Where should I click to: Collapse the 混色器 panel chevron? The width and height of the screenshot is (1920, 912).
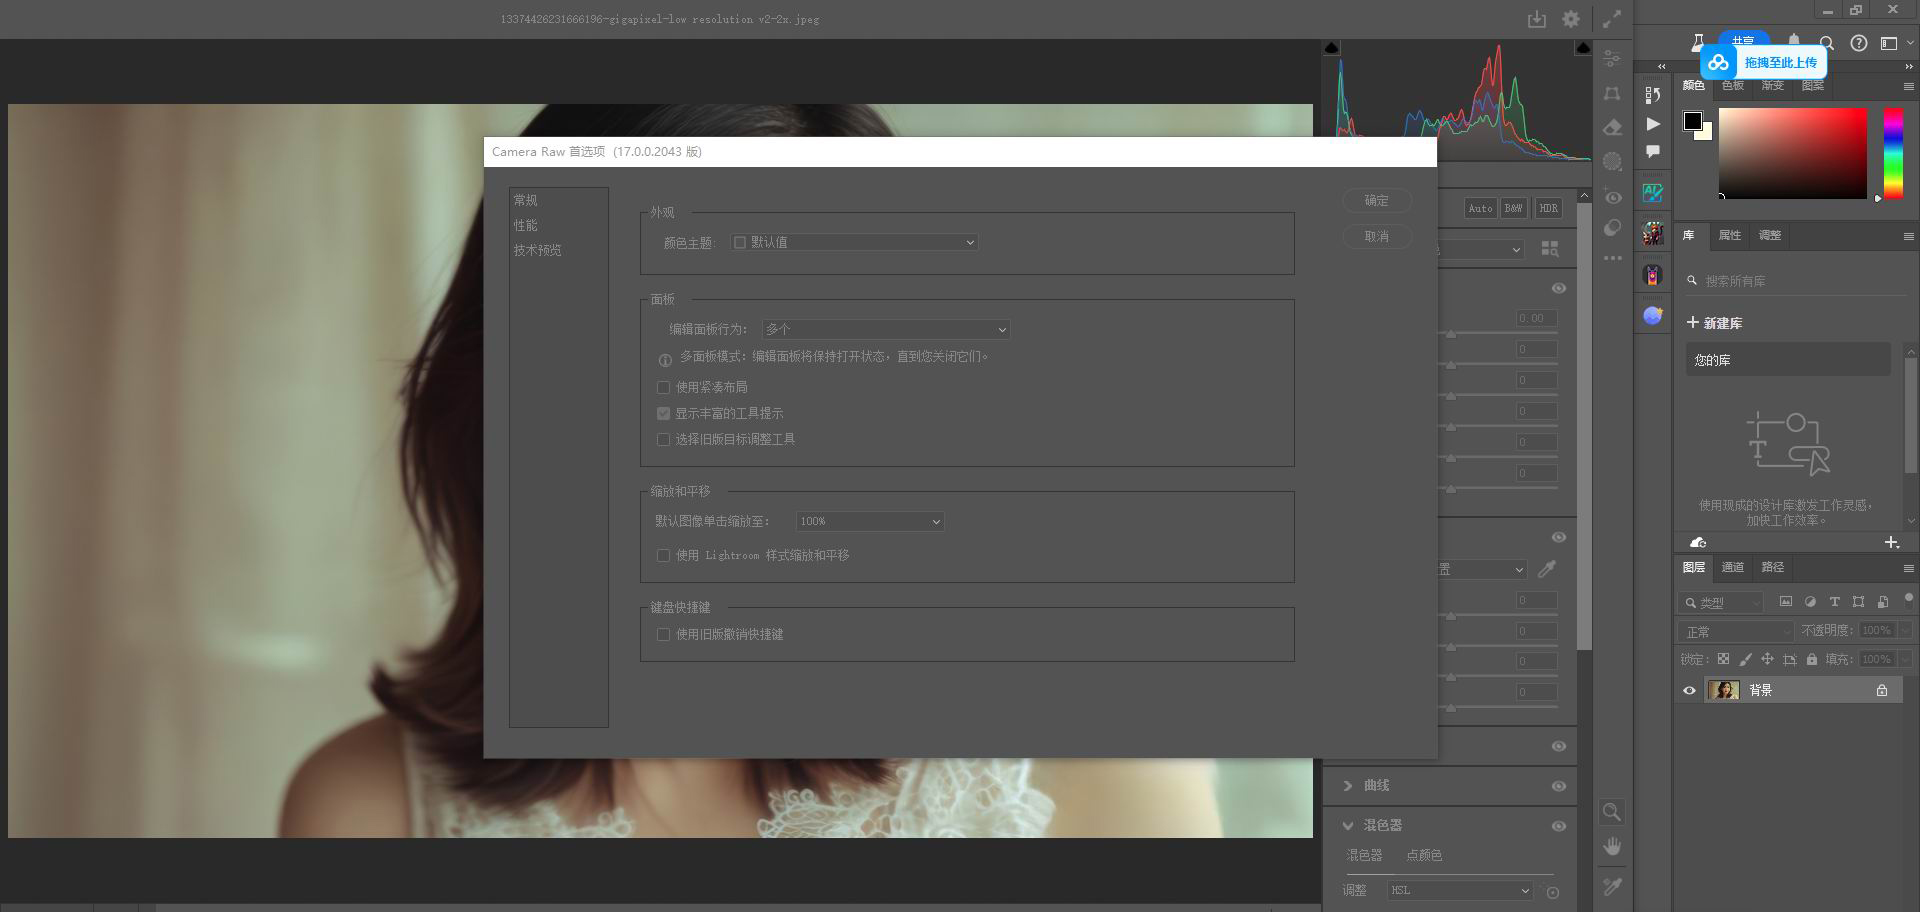tap(1347, 826)
